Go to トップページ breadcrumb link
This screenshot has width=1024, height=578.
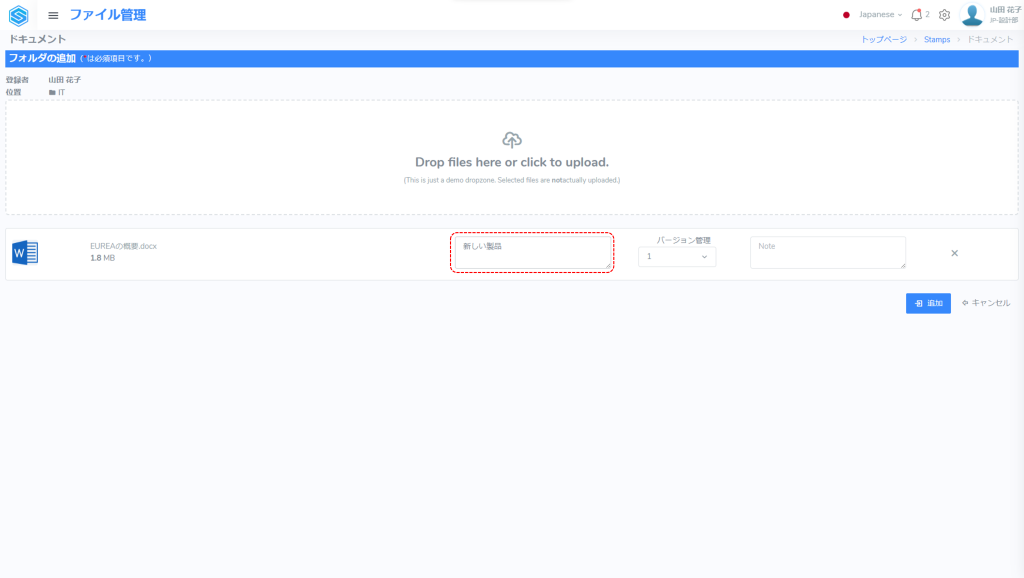[884, 39]
